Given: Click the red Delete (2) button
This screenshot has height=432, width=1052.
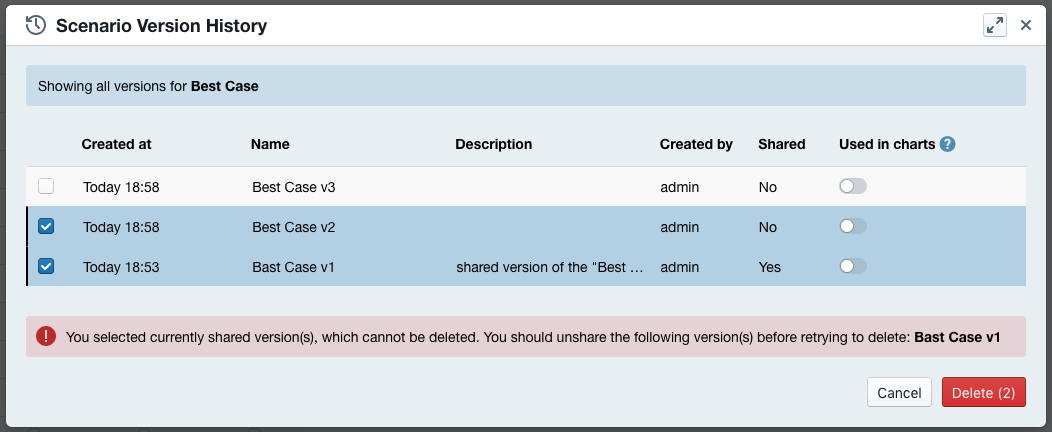Looking at the screenshot, I should 983,393.
